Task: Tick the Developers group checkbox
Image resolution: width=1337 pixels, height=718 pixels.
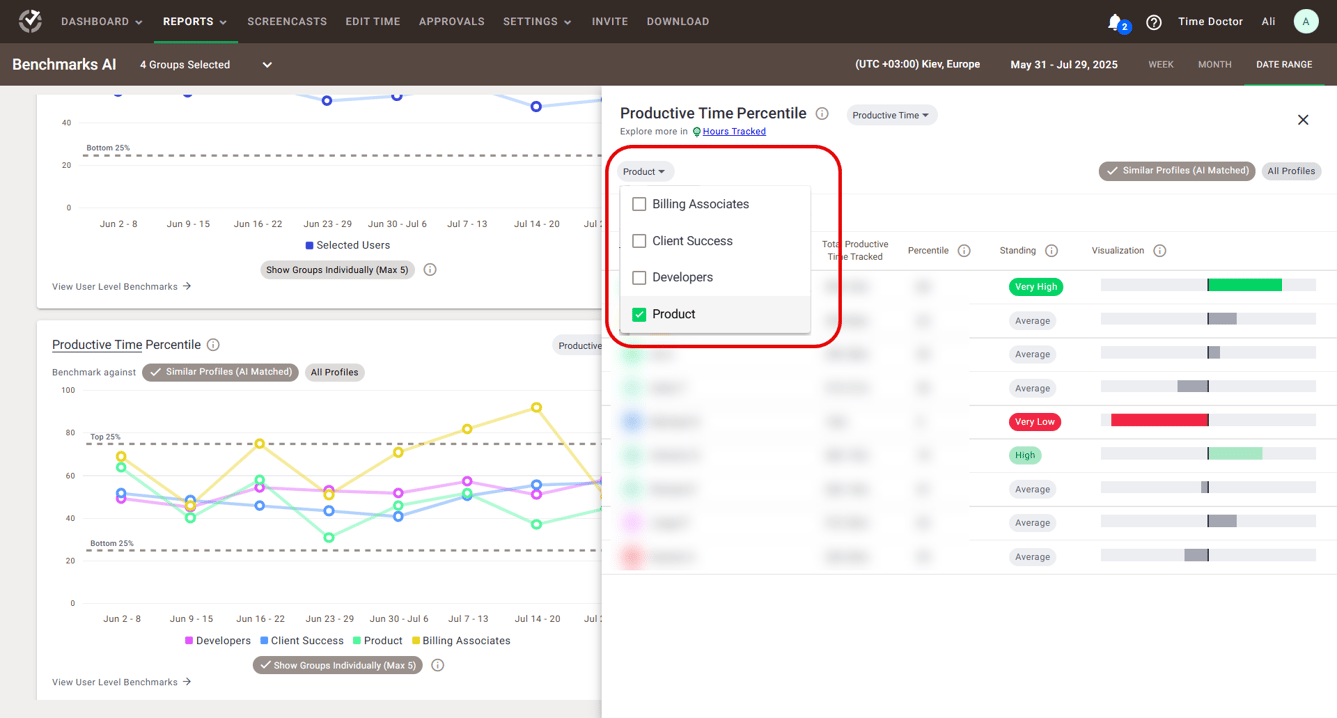Action: click(x=639, y=277)
